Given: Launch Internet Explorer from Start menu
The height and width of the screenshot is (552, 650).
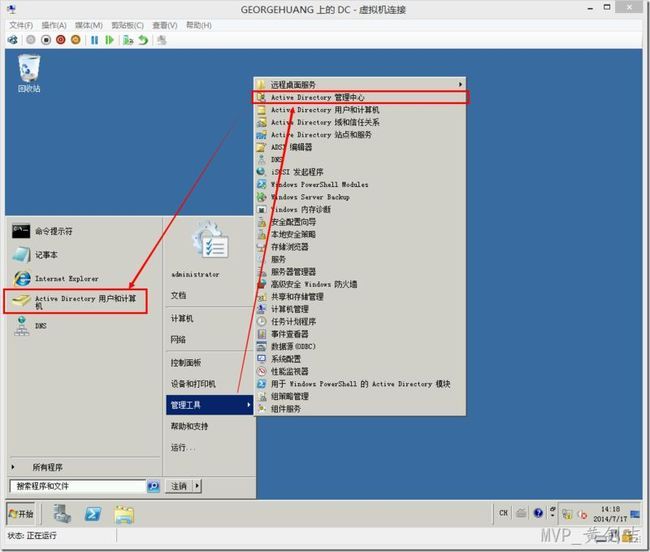Looking at the screenshot, I should pyautogui.click(x=84, y=278).
